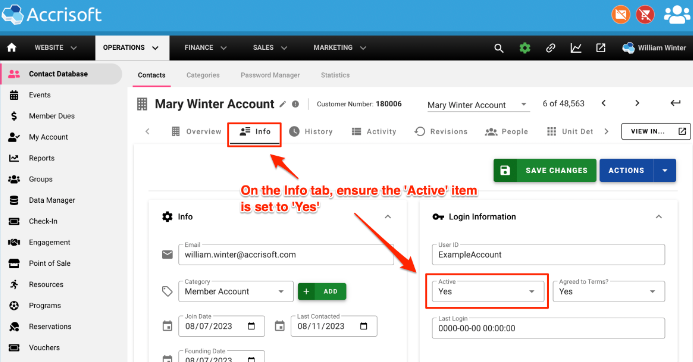Screen dimensions: 693x362
Task: Click the return arrow icon
Action: coord(675,103)
